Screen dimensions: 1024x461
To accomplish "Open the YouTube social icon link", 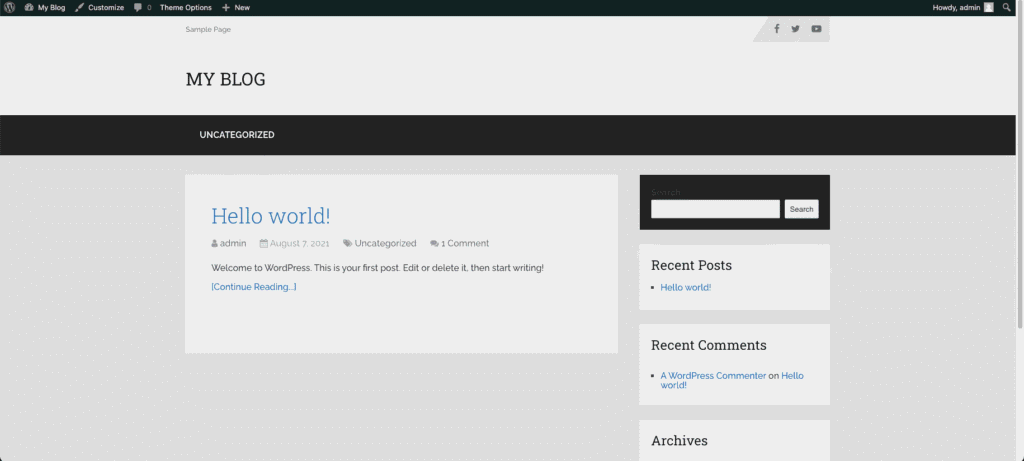I will [x=816, y=29].
